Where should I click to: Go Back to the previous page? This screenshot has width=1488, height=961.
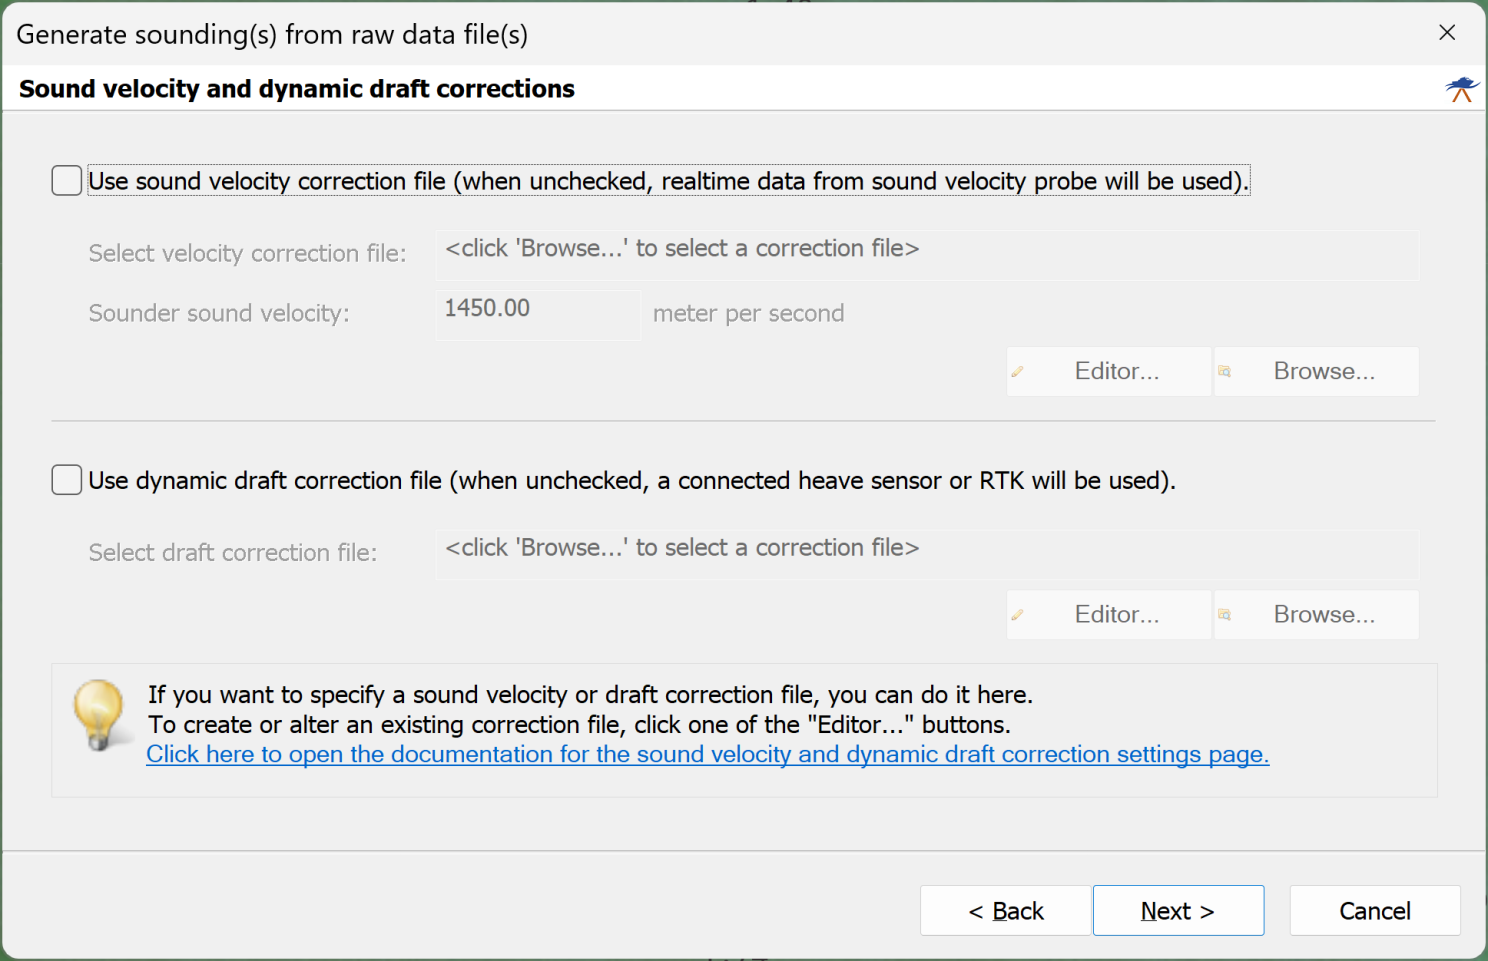tap(1005, 911)
